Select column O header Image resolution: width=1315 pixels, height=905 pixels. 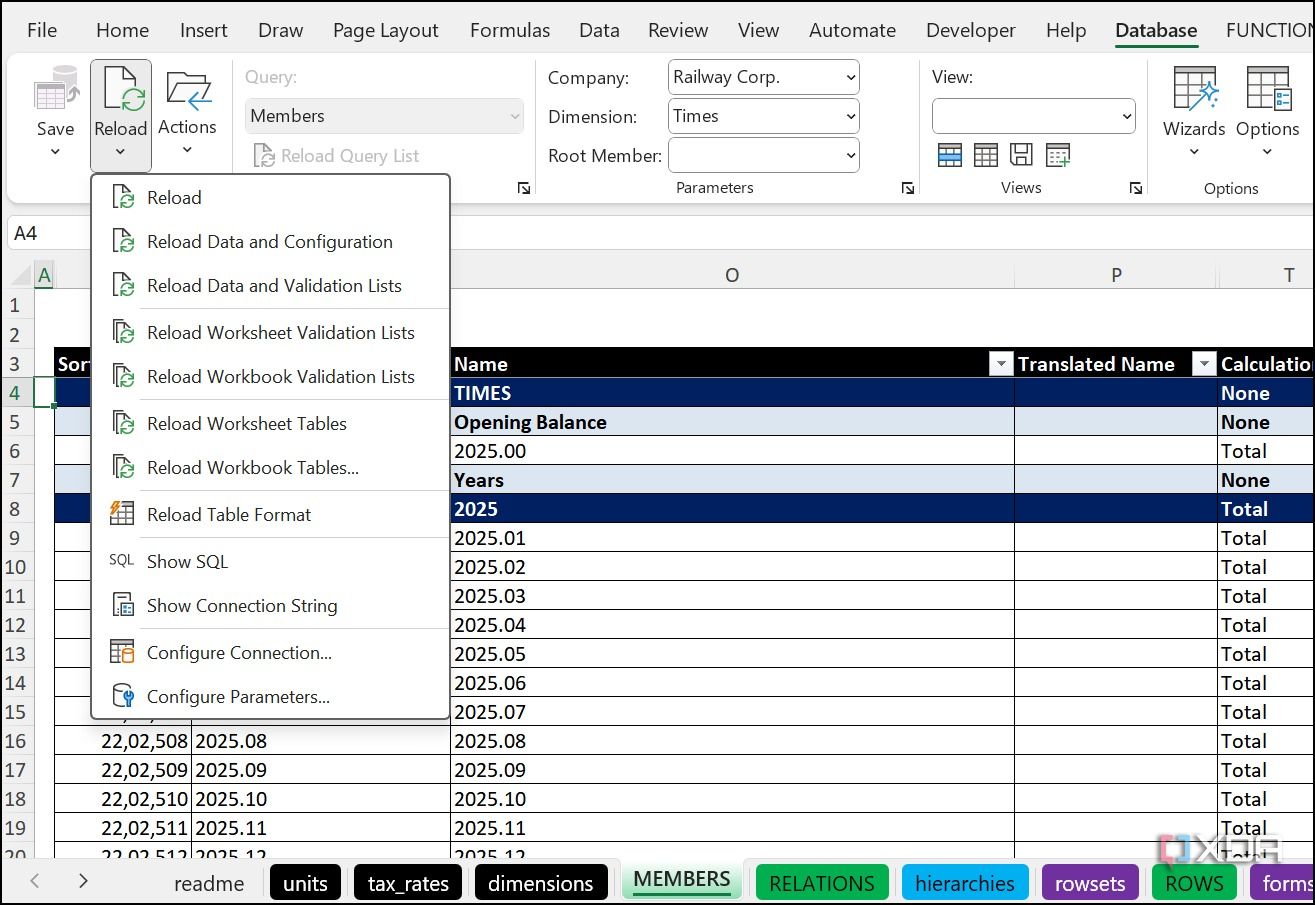click(732, 275)
